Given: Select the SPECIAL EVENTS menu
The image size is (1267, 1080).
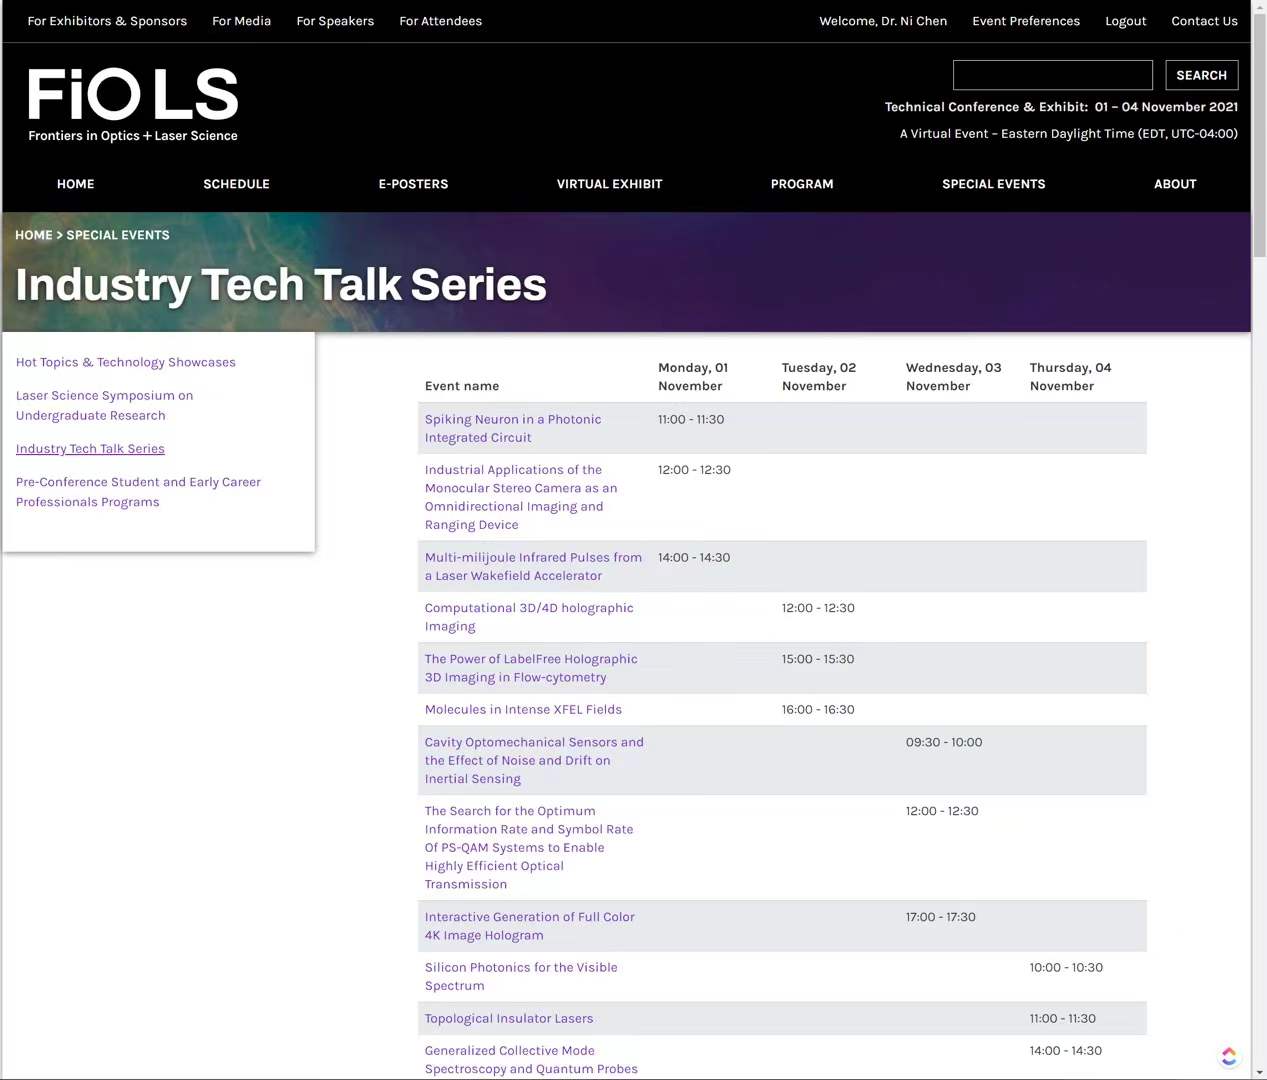Looking at the screenshot, I should (x=993, y=184).
